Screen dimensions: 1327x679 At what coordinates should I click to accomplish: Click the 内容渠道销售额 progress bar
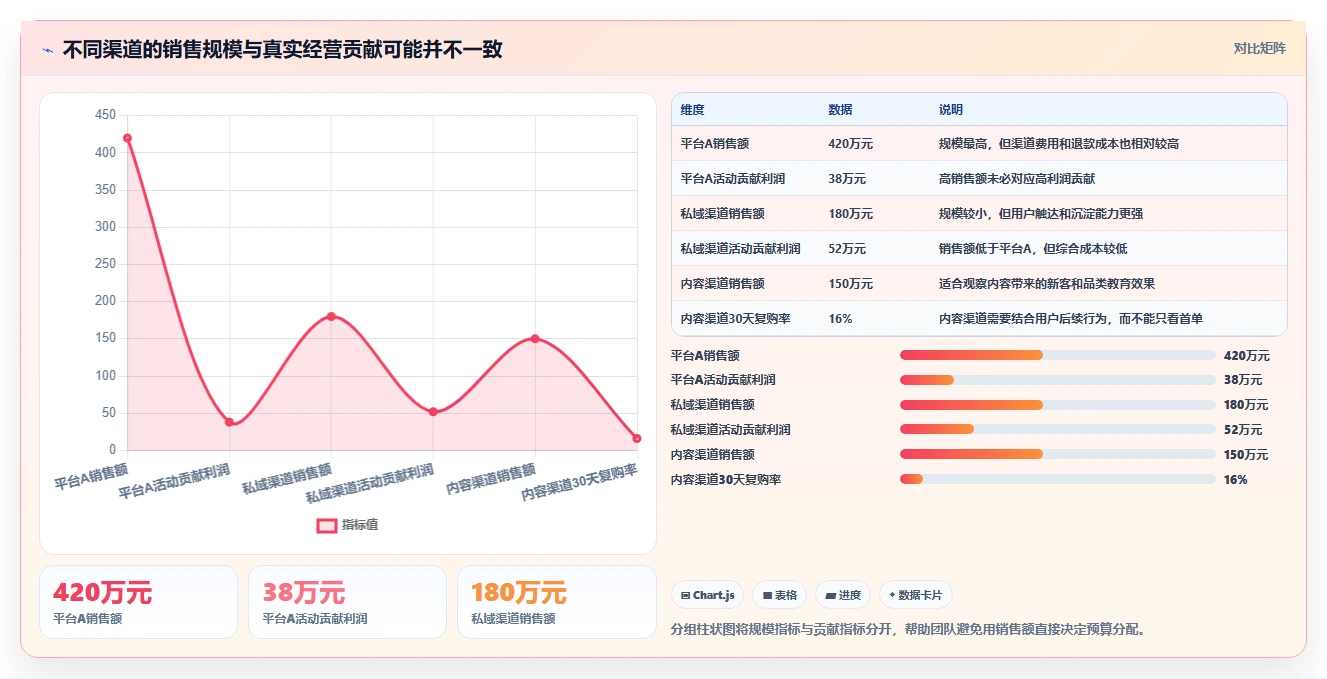[x=1058, y=454]
